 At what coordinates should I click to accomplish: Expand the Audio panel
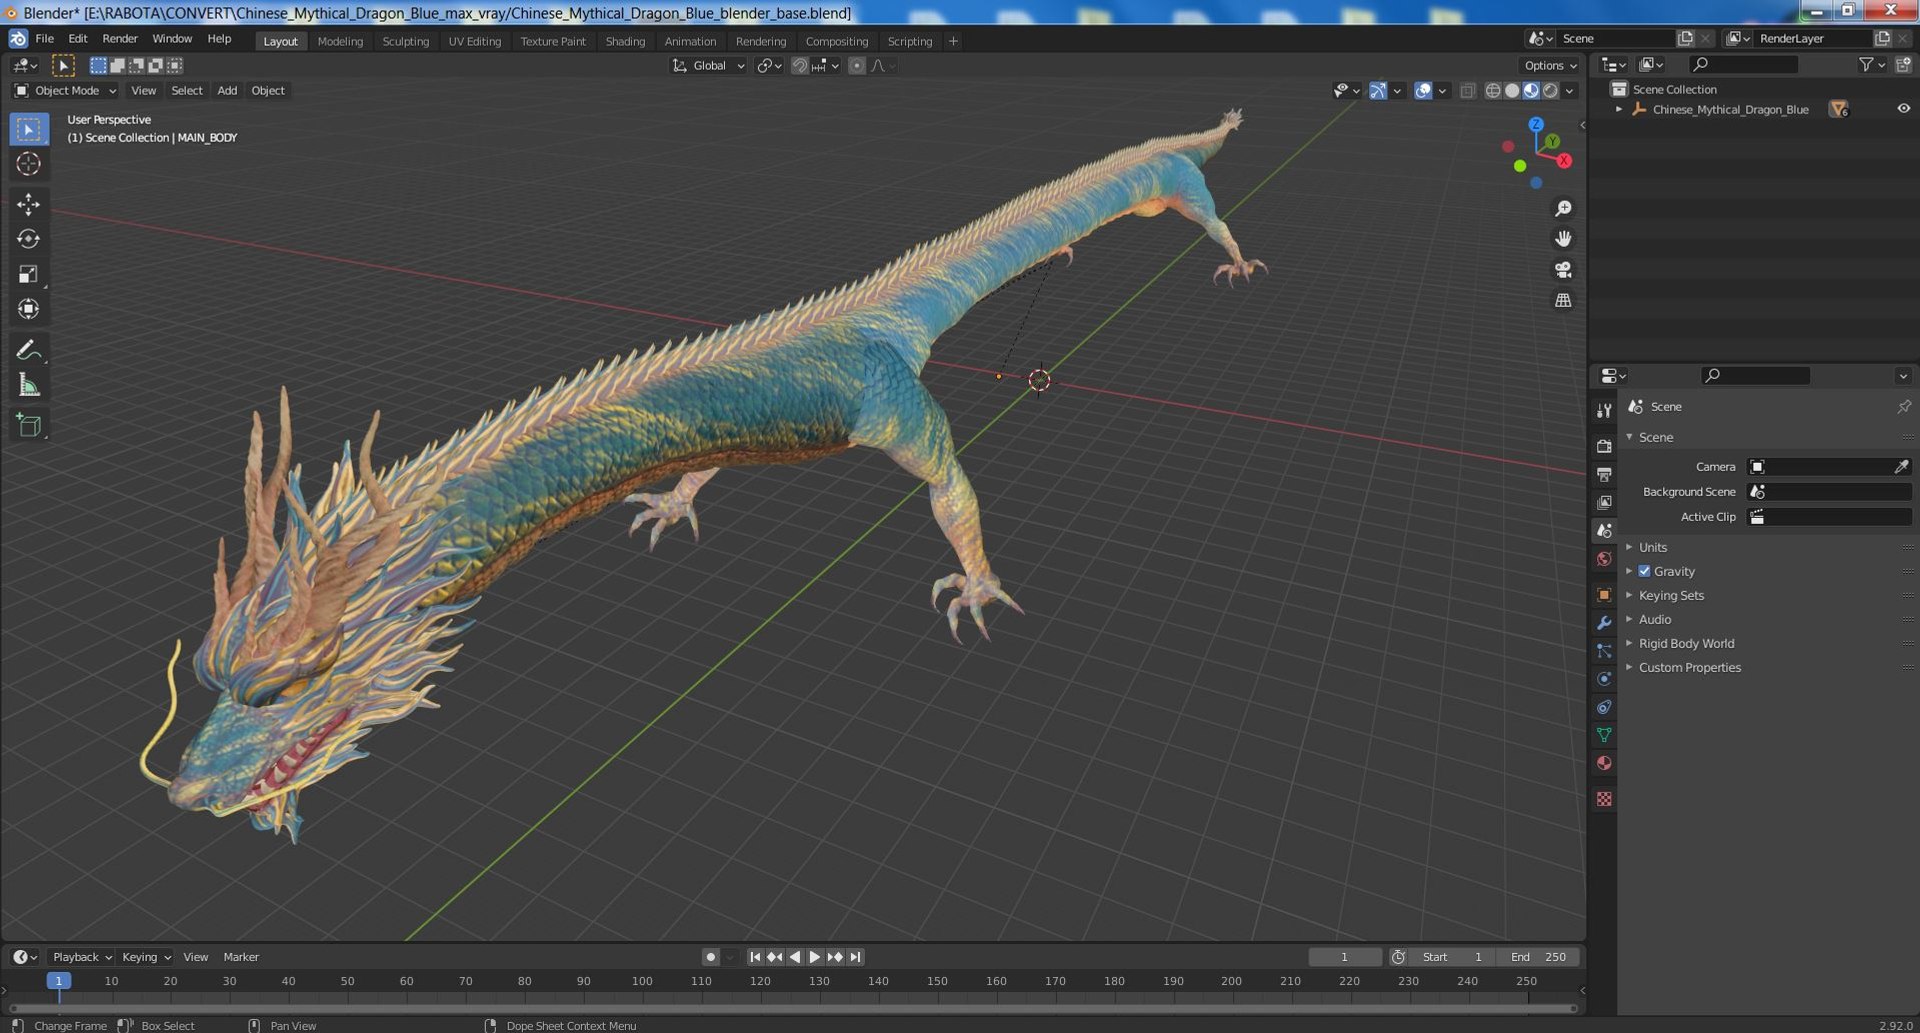click(x=1654, y=619)
